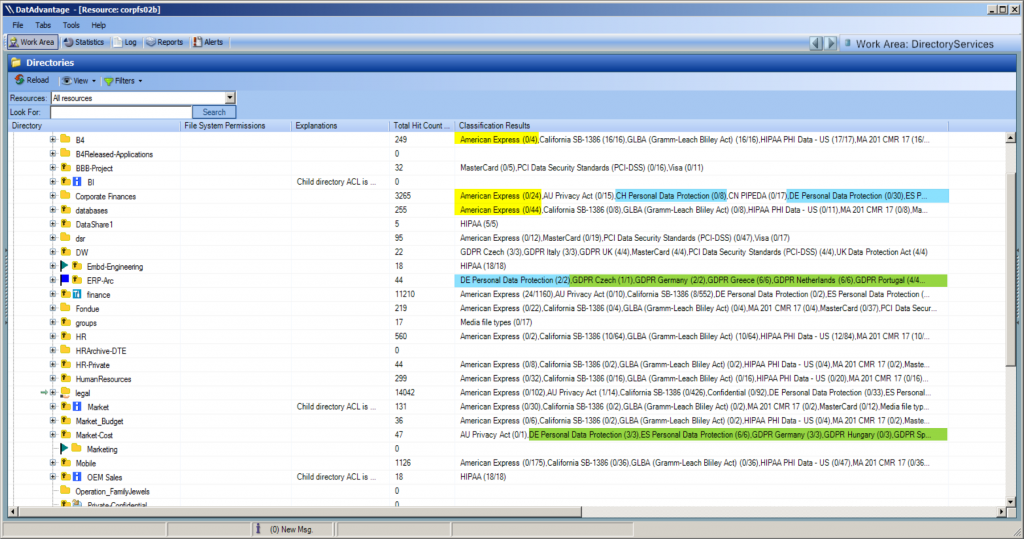Open the Tabs menu
The height and width of the screenshot is (539, 1024).
tap(43, 25)
